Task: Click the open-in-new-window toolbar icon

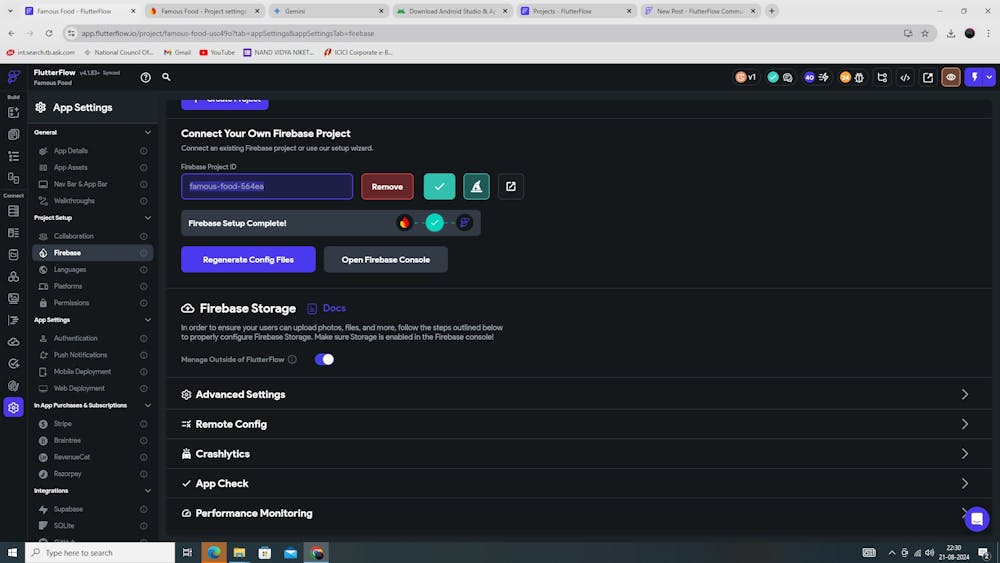Action: [x=928, y=77]
